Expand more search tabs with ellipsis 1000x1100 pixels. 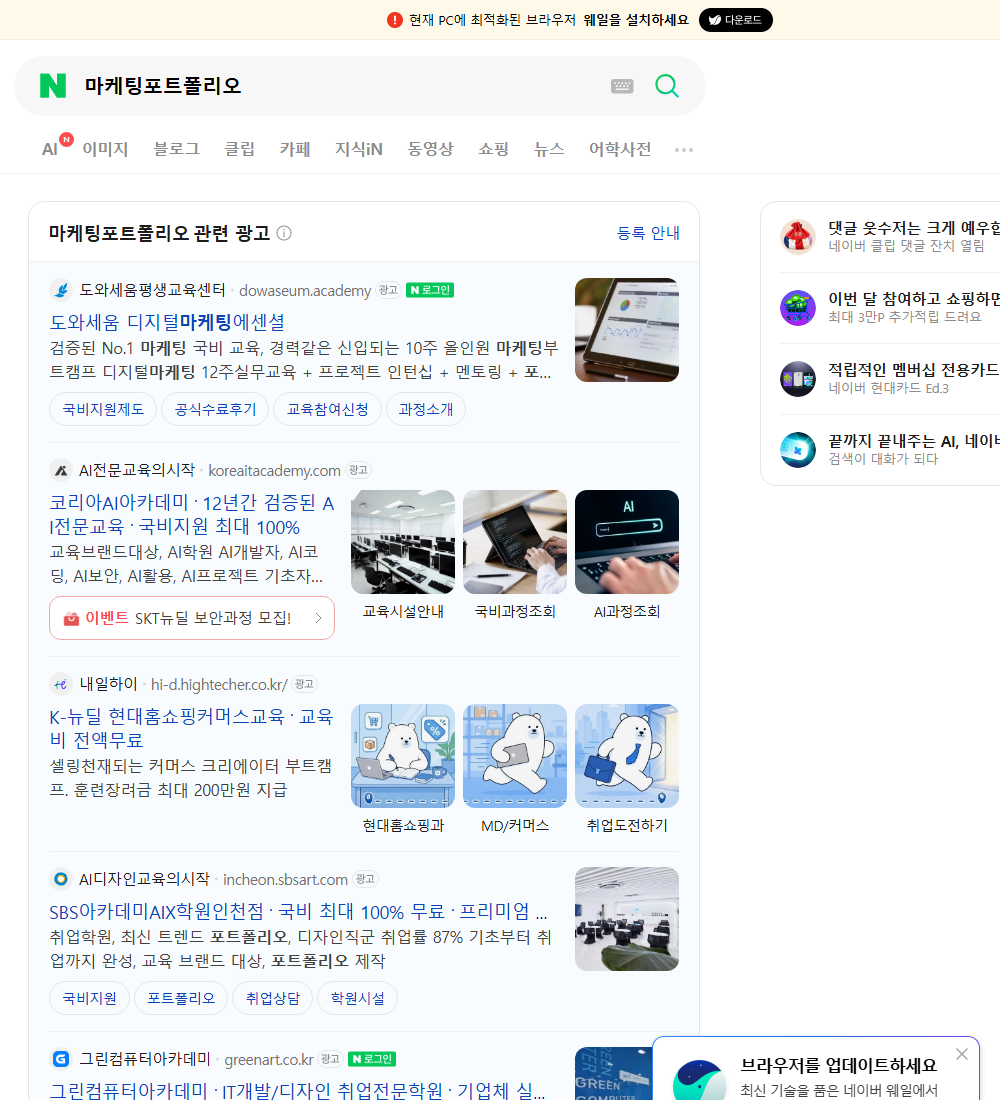coord(684,149)
